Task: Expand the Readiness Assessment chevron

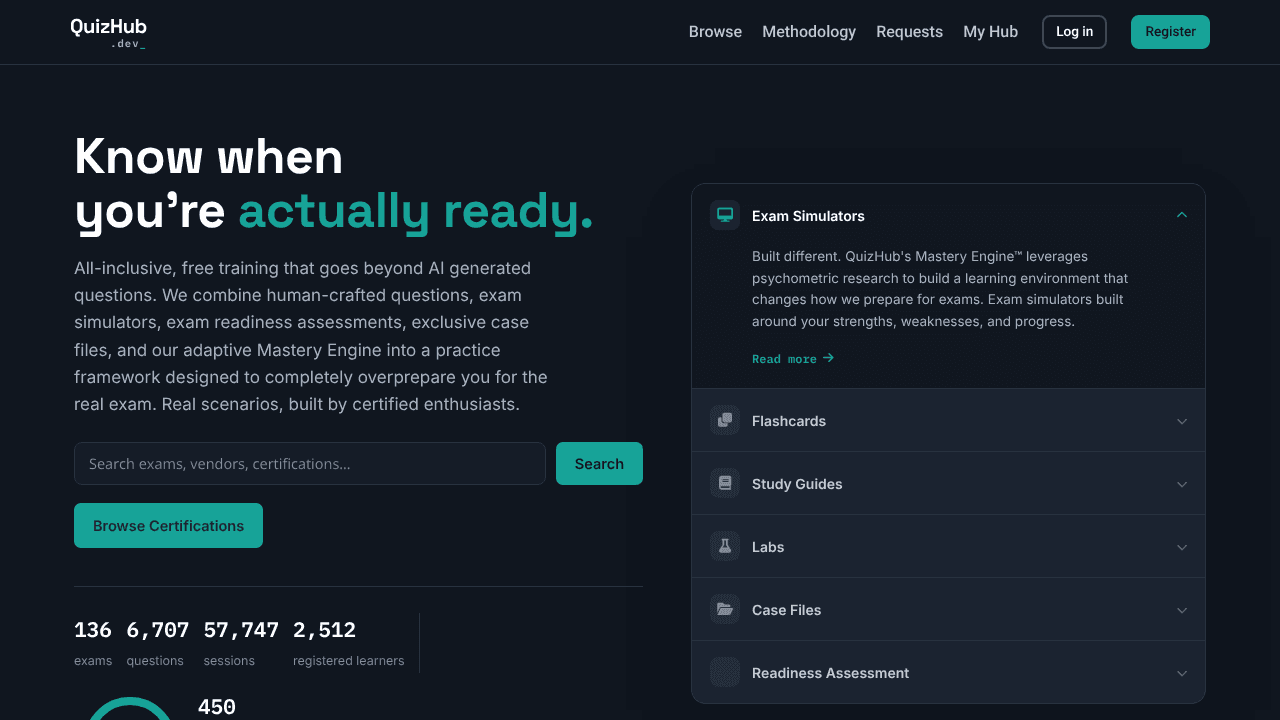Action: [1182, 673]
